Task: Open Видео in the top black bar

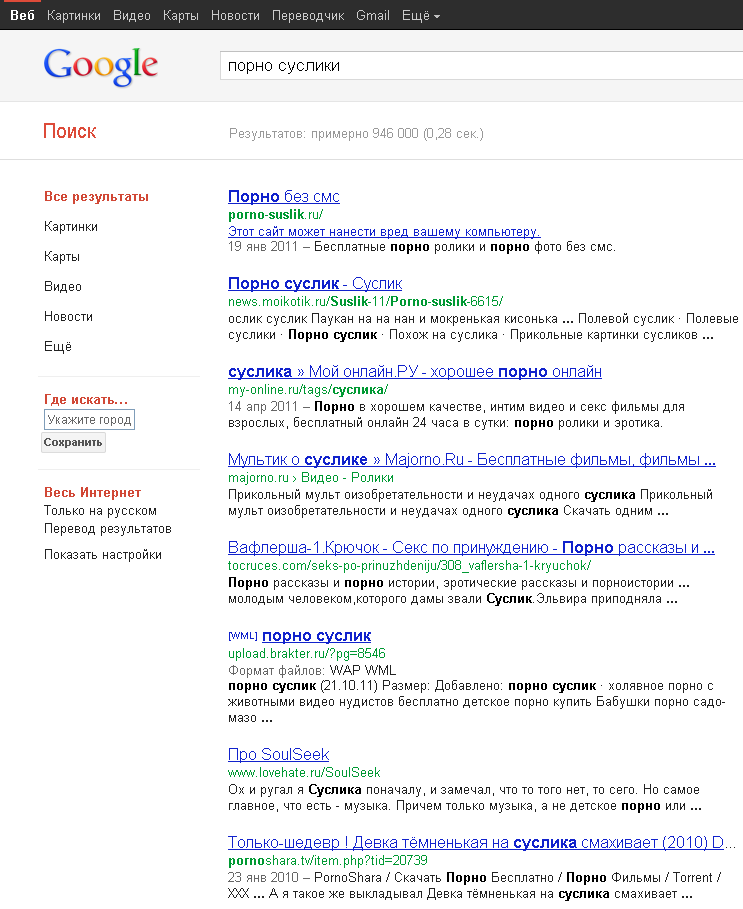Action: (x=132, y=16)
